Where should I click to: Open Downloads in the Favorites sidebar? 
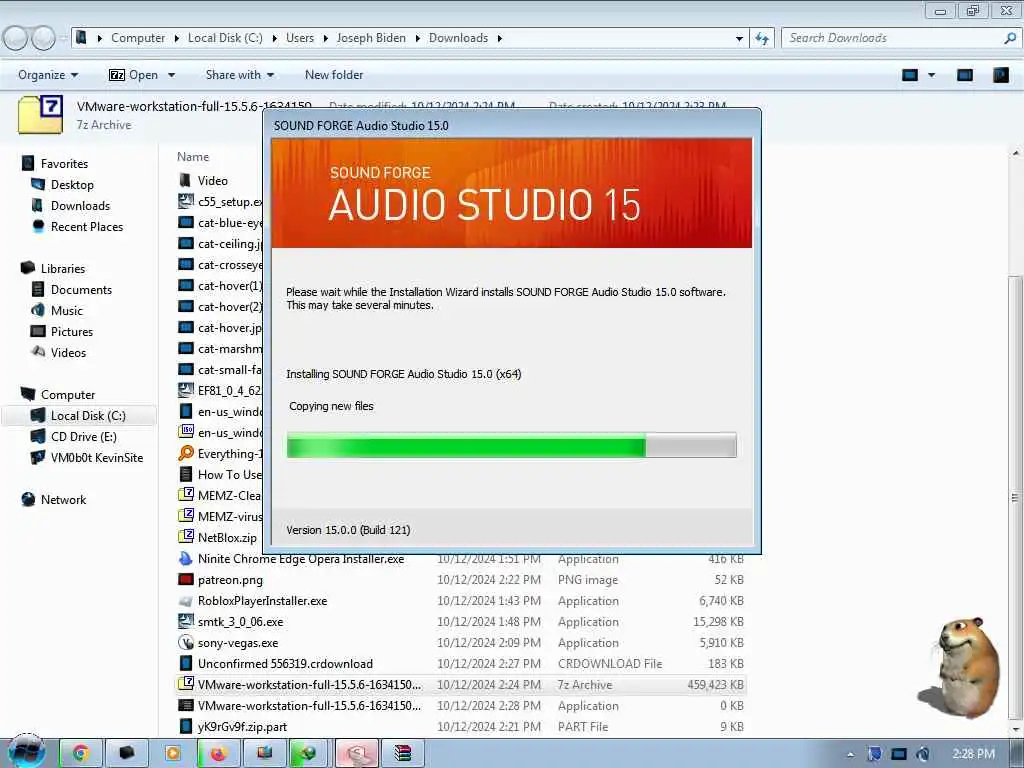80,206
